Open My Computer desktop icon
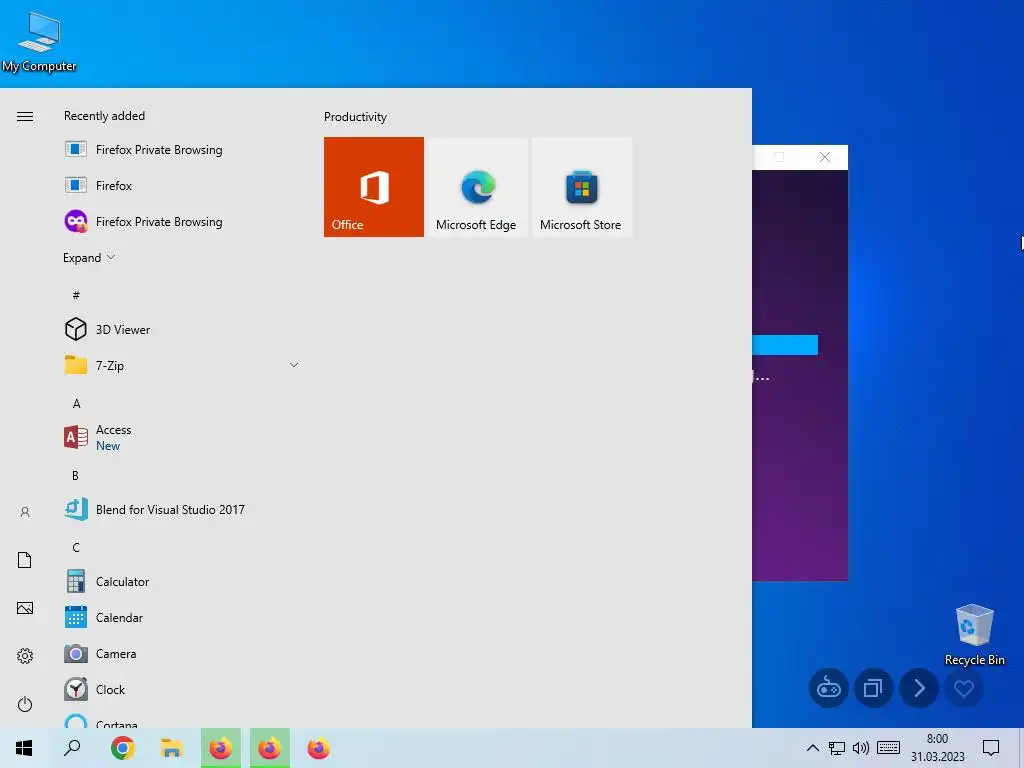Image resolution: width=1024 pixels, height=768 pixels. [x=39, y=41]
